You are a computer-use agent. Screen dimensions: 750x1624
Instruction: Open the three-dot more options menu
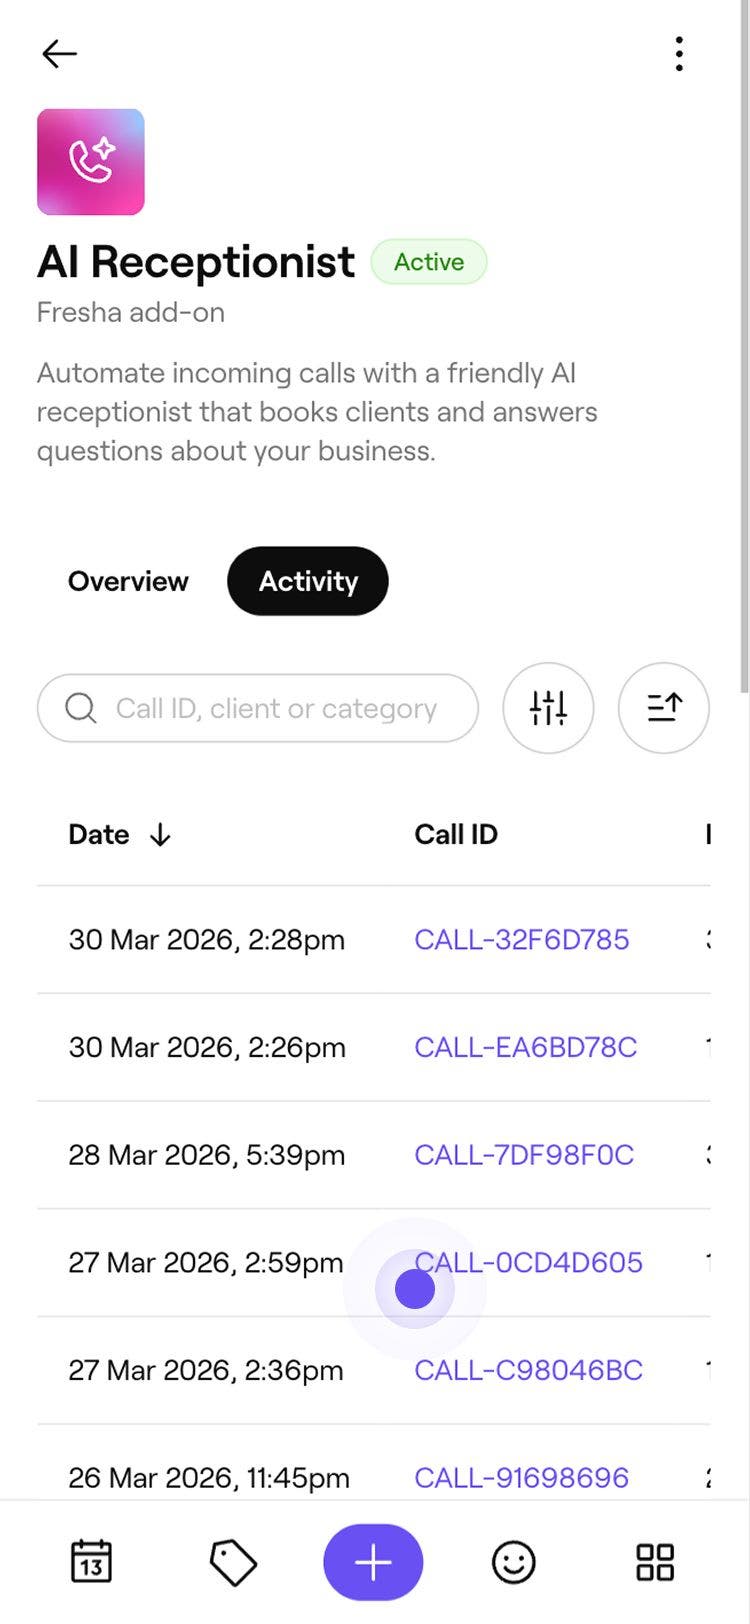(679, 54)
